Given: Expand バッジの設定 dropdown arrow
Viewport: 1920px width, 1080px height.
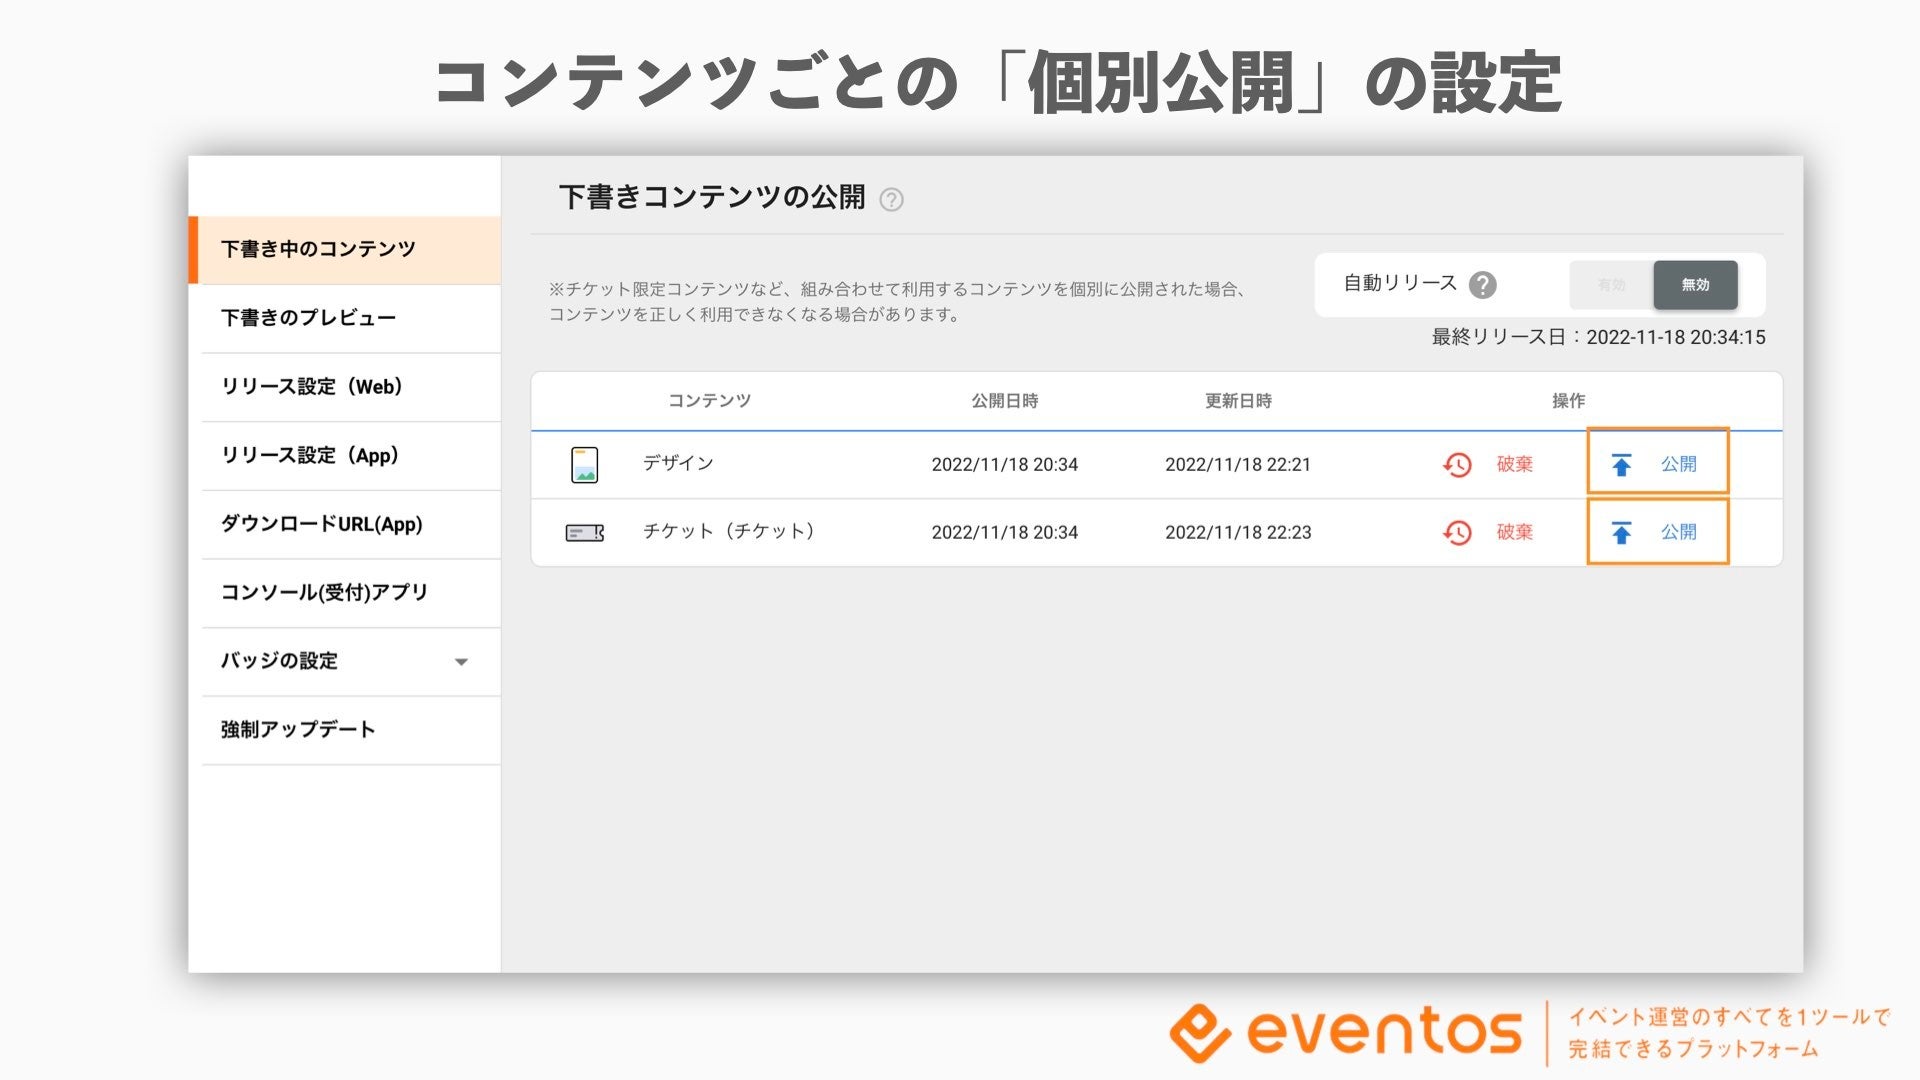Looking at the screenshot, I should click(461, 662).
